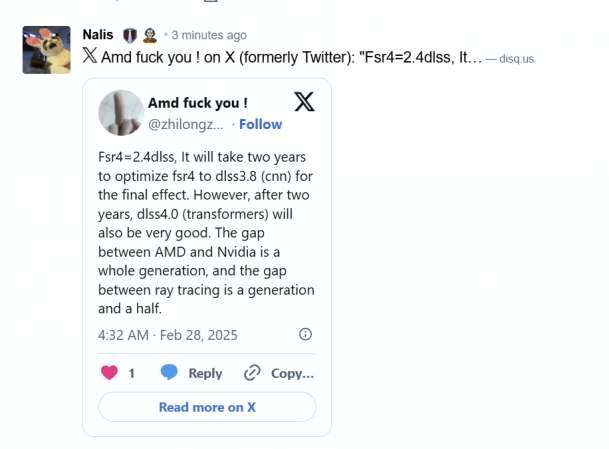Click the heart like icon on tweet
609x449 pixels.
(109, 373)
